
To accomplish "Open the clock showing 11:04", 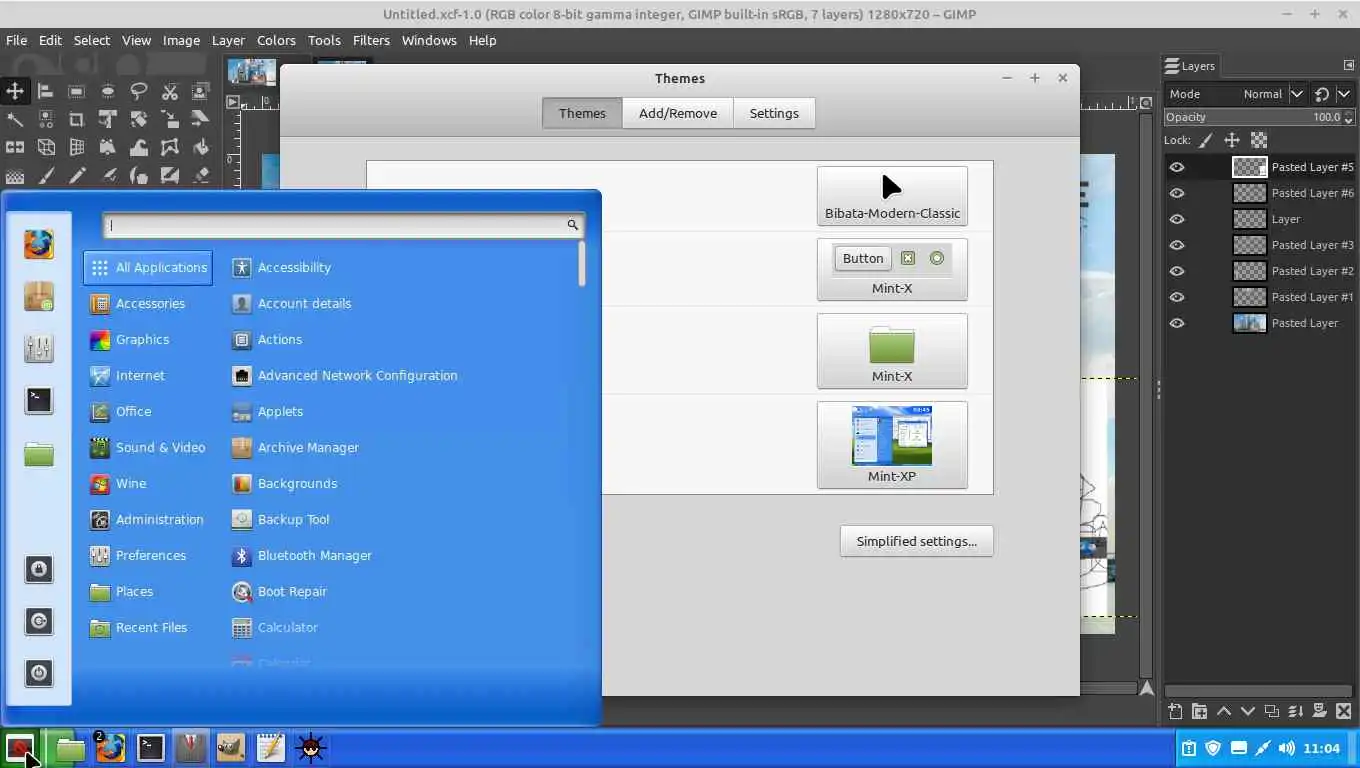I will pos(1322,748).
